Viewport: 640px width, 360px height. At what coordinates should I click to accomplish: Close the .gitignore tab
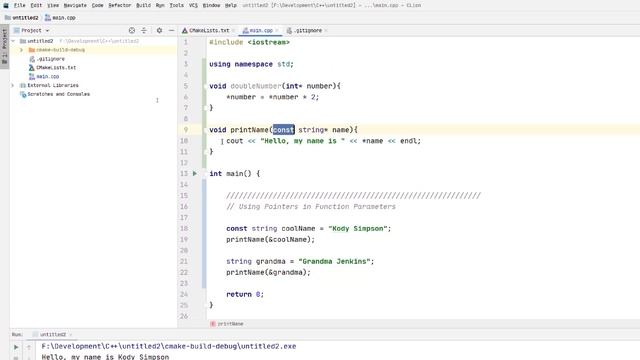tap(326, 30)
